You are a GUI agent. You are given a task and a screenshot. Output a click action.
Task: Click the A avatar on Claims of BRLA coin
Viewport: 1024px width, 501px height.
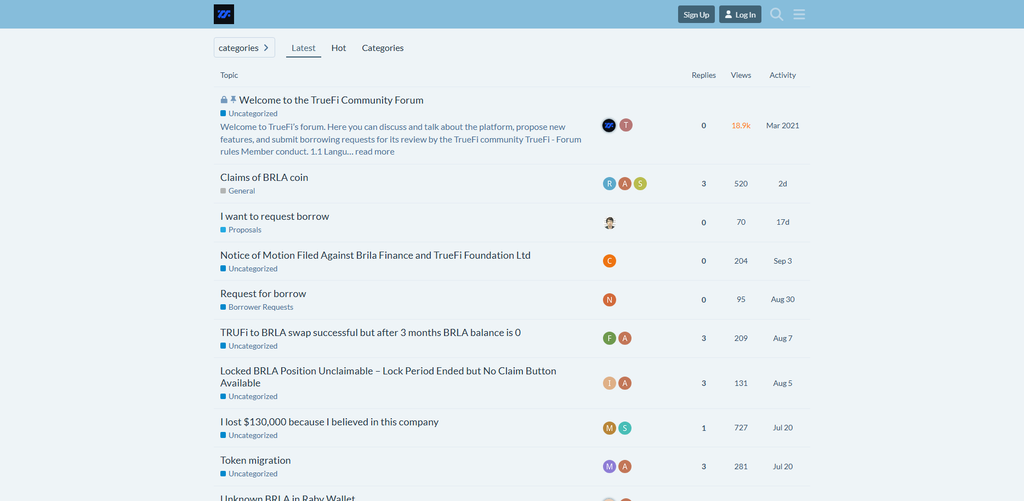[x=625, y=184]
